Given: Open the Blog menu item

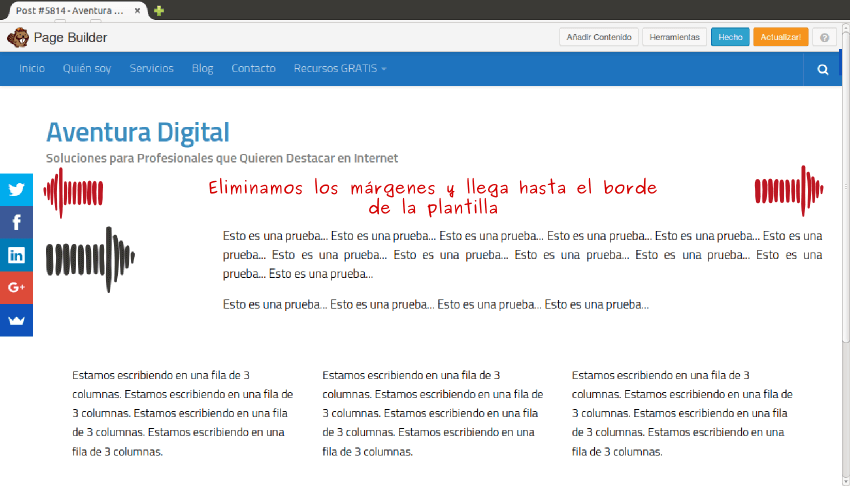Looking at the screenshot, I should (202, 69).
